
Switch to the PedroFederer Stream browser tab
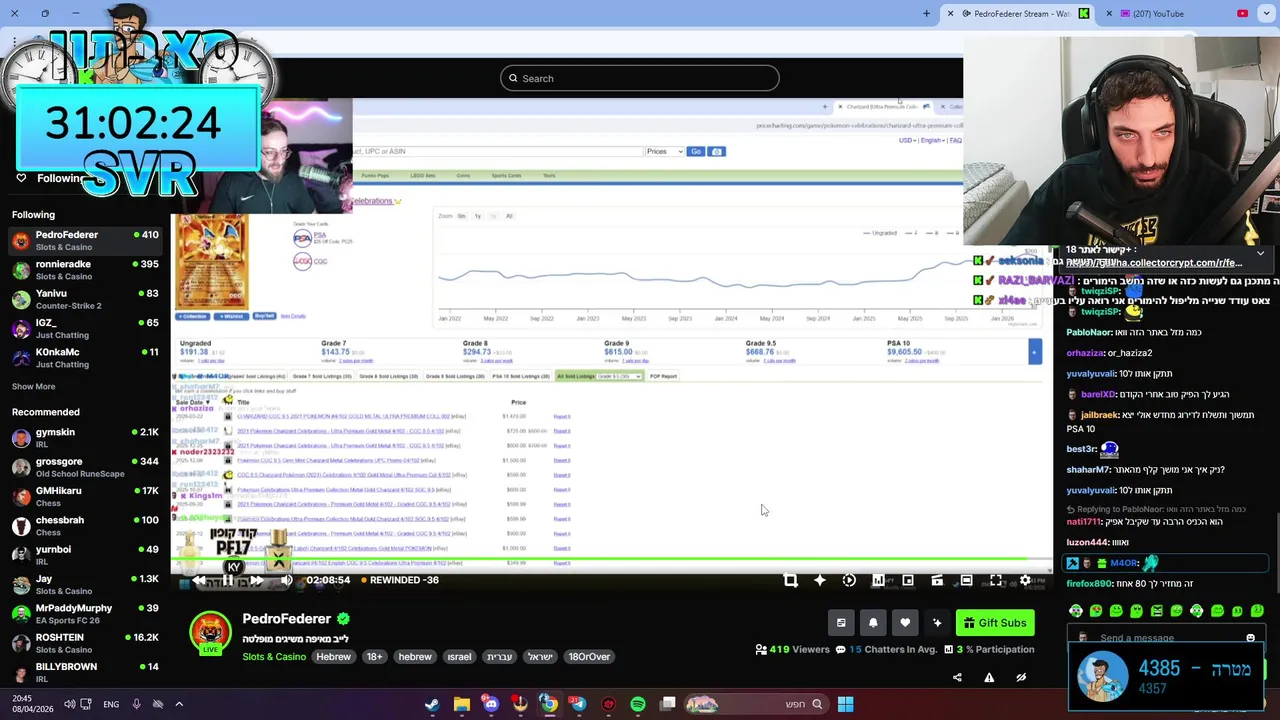point(1020,14)
